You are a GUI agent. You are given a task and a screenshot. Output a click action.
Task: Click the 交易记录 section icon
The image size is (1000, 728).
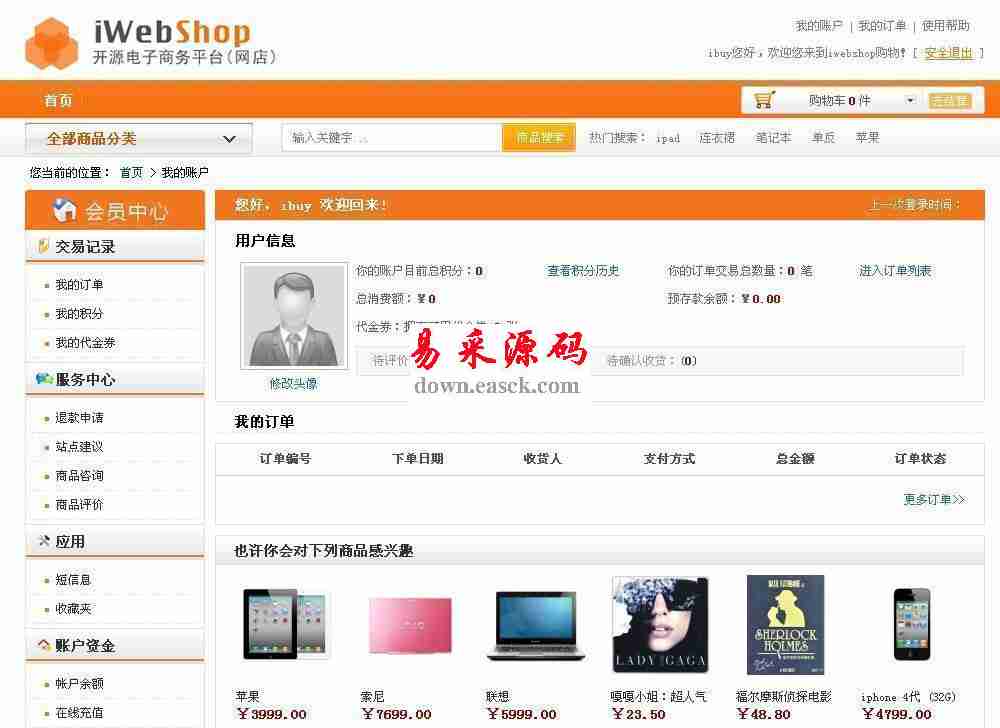click(x=43, y=246)
